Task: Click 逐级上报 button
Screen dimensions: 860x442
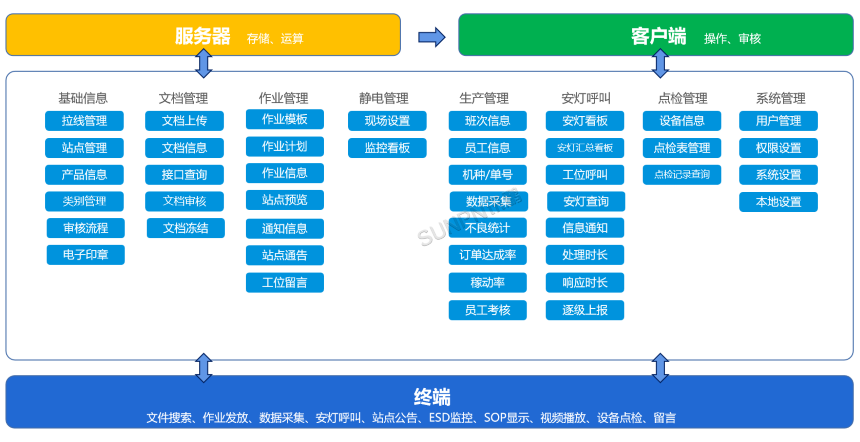Action: point(585,310)
